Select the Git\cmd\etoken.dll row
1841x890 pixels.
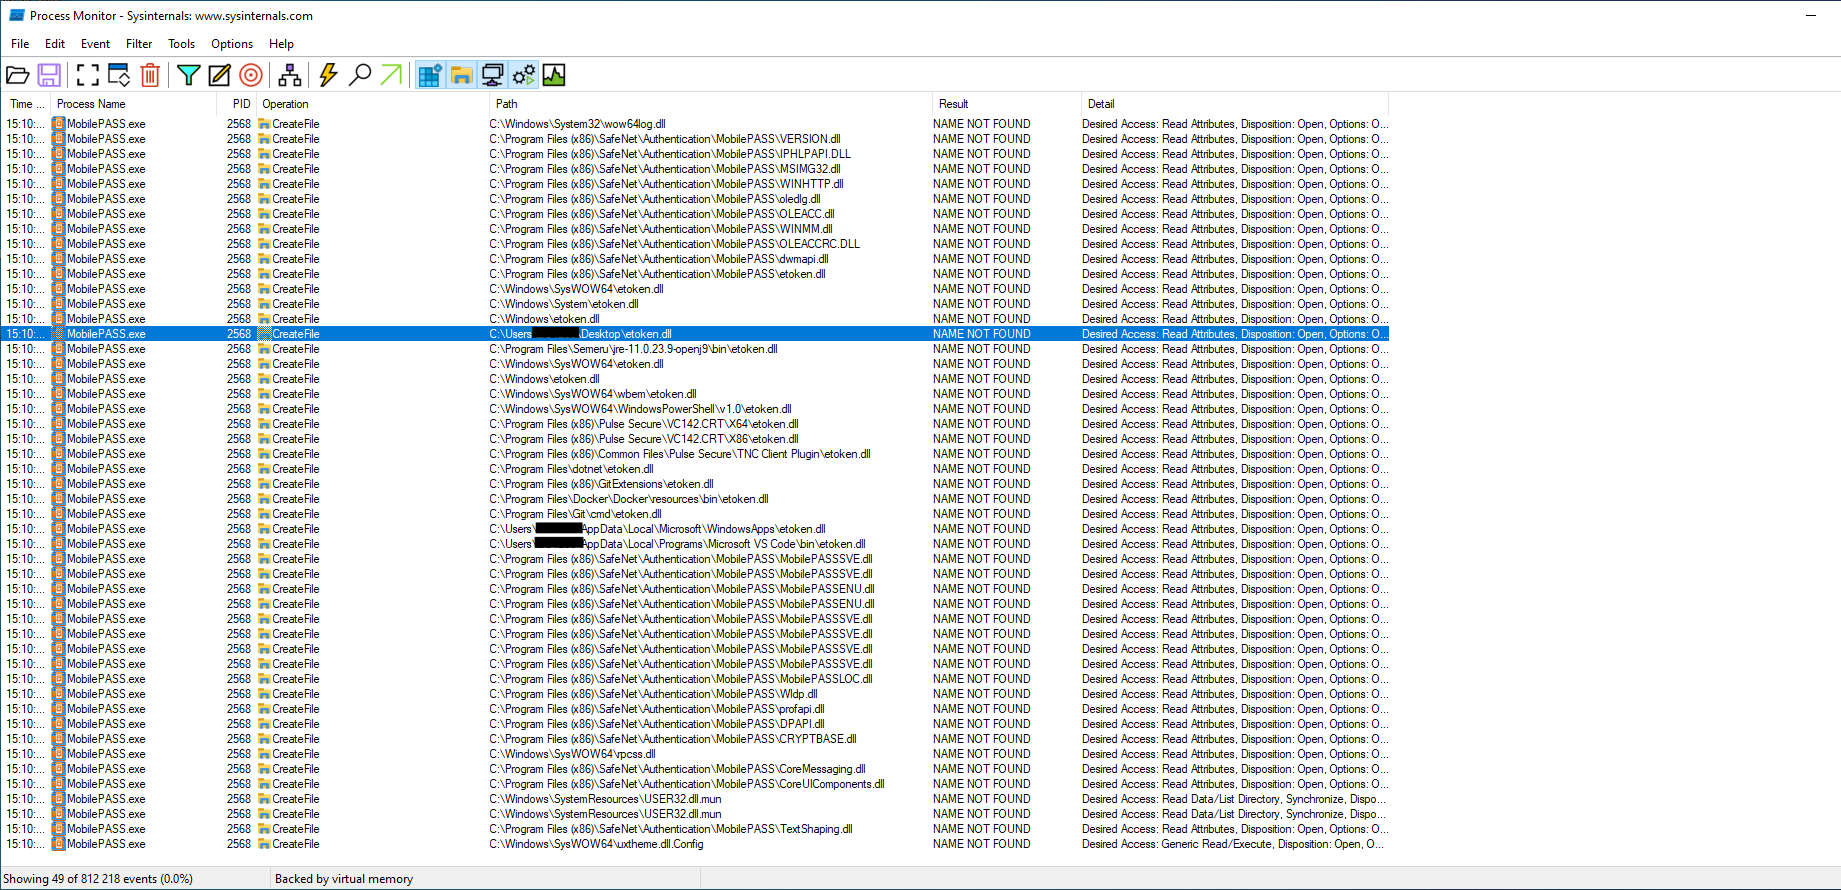(x=696, y=514)
